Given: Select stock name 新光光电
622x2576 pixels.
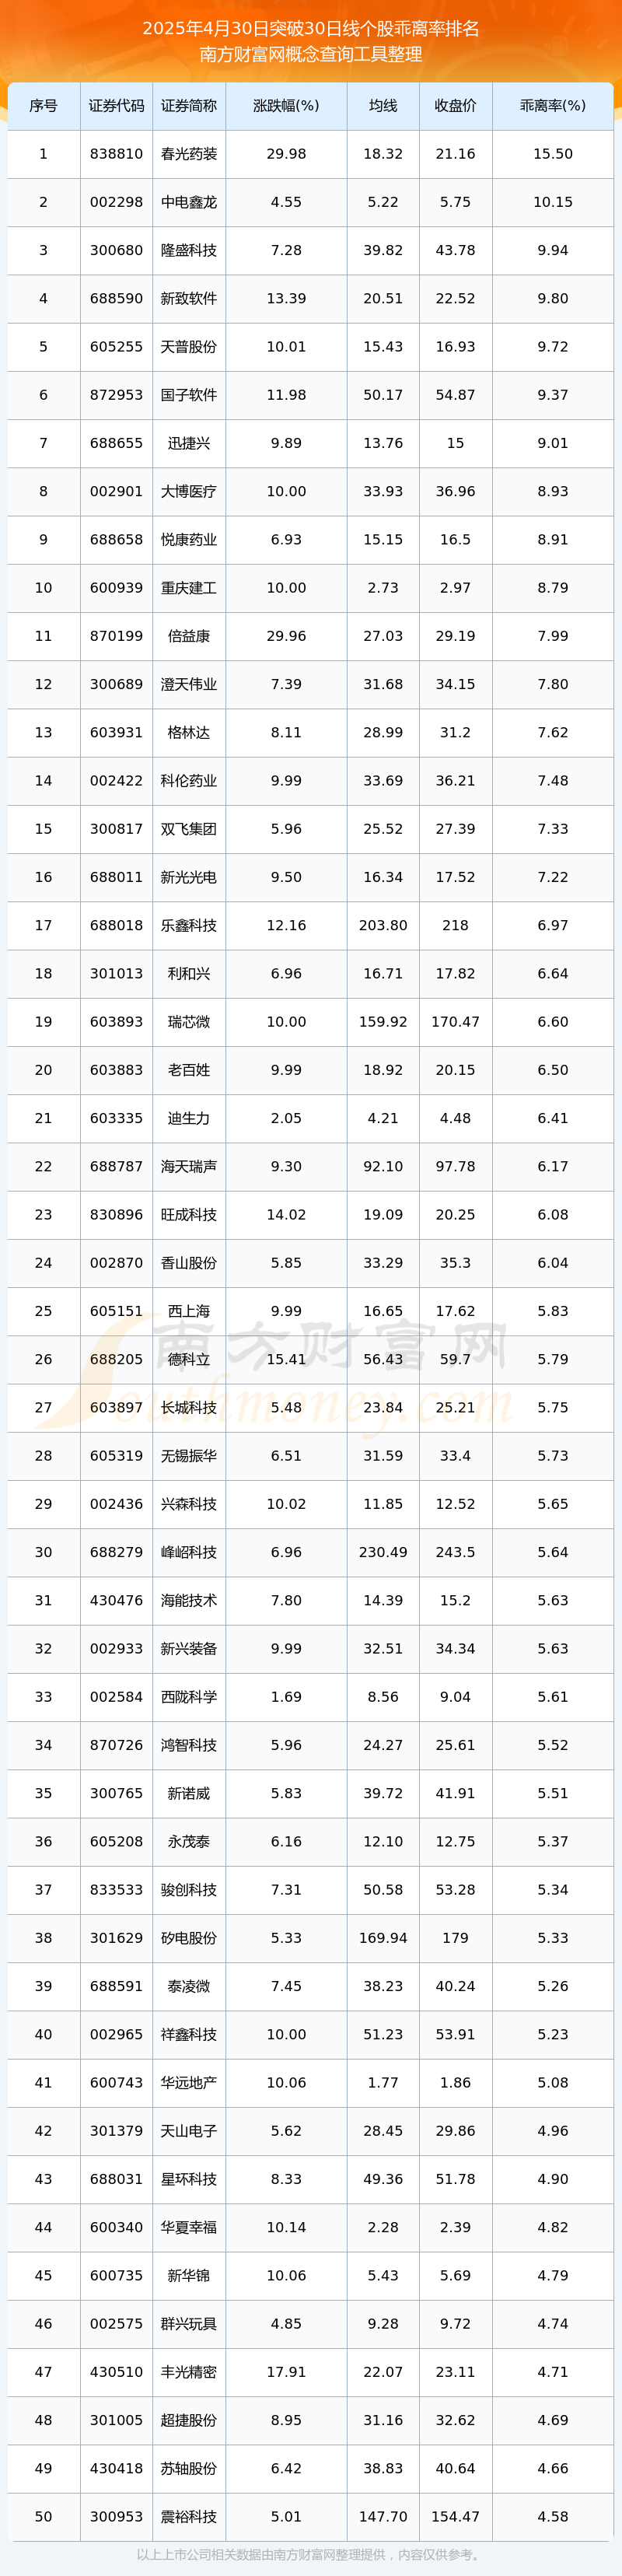Looking at the screenshot, I should (x=189, y=877).
